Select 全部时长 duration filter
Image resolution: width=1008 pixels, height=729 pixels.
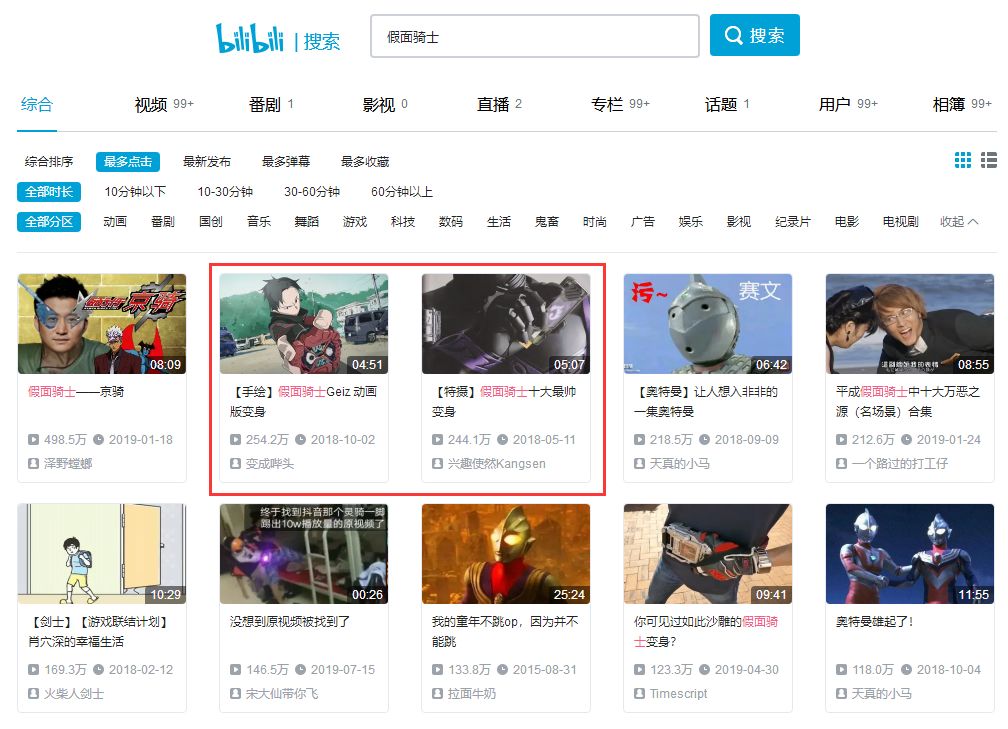click(x=49, y=192)
